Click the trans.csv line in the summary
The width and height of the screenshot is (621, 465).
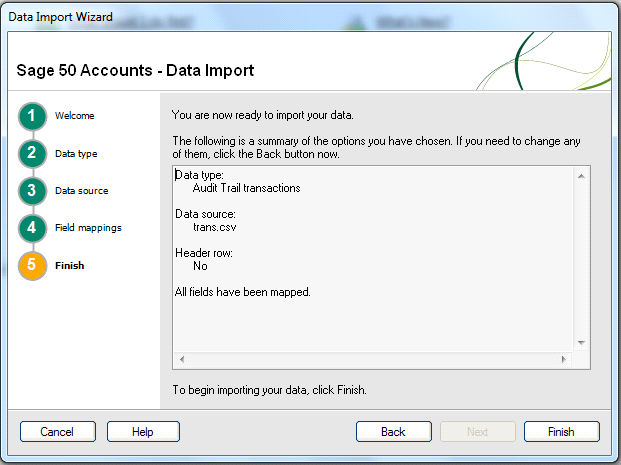point(214,227)
